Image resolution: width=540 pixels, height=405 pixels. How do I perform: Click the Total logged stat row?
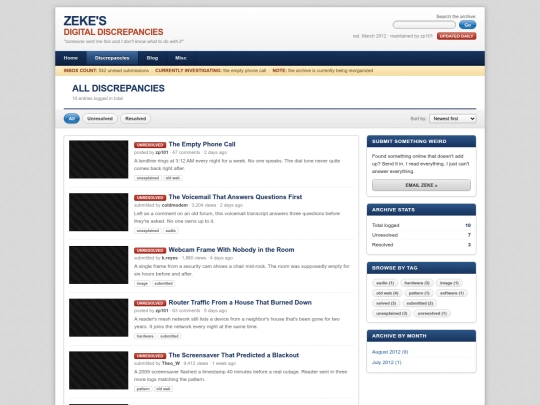click(x=421, y=225)
